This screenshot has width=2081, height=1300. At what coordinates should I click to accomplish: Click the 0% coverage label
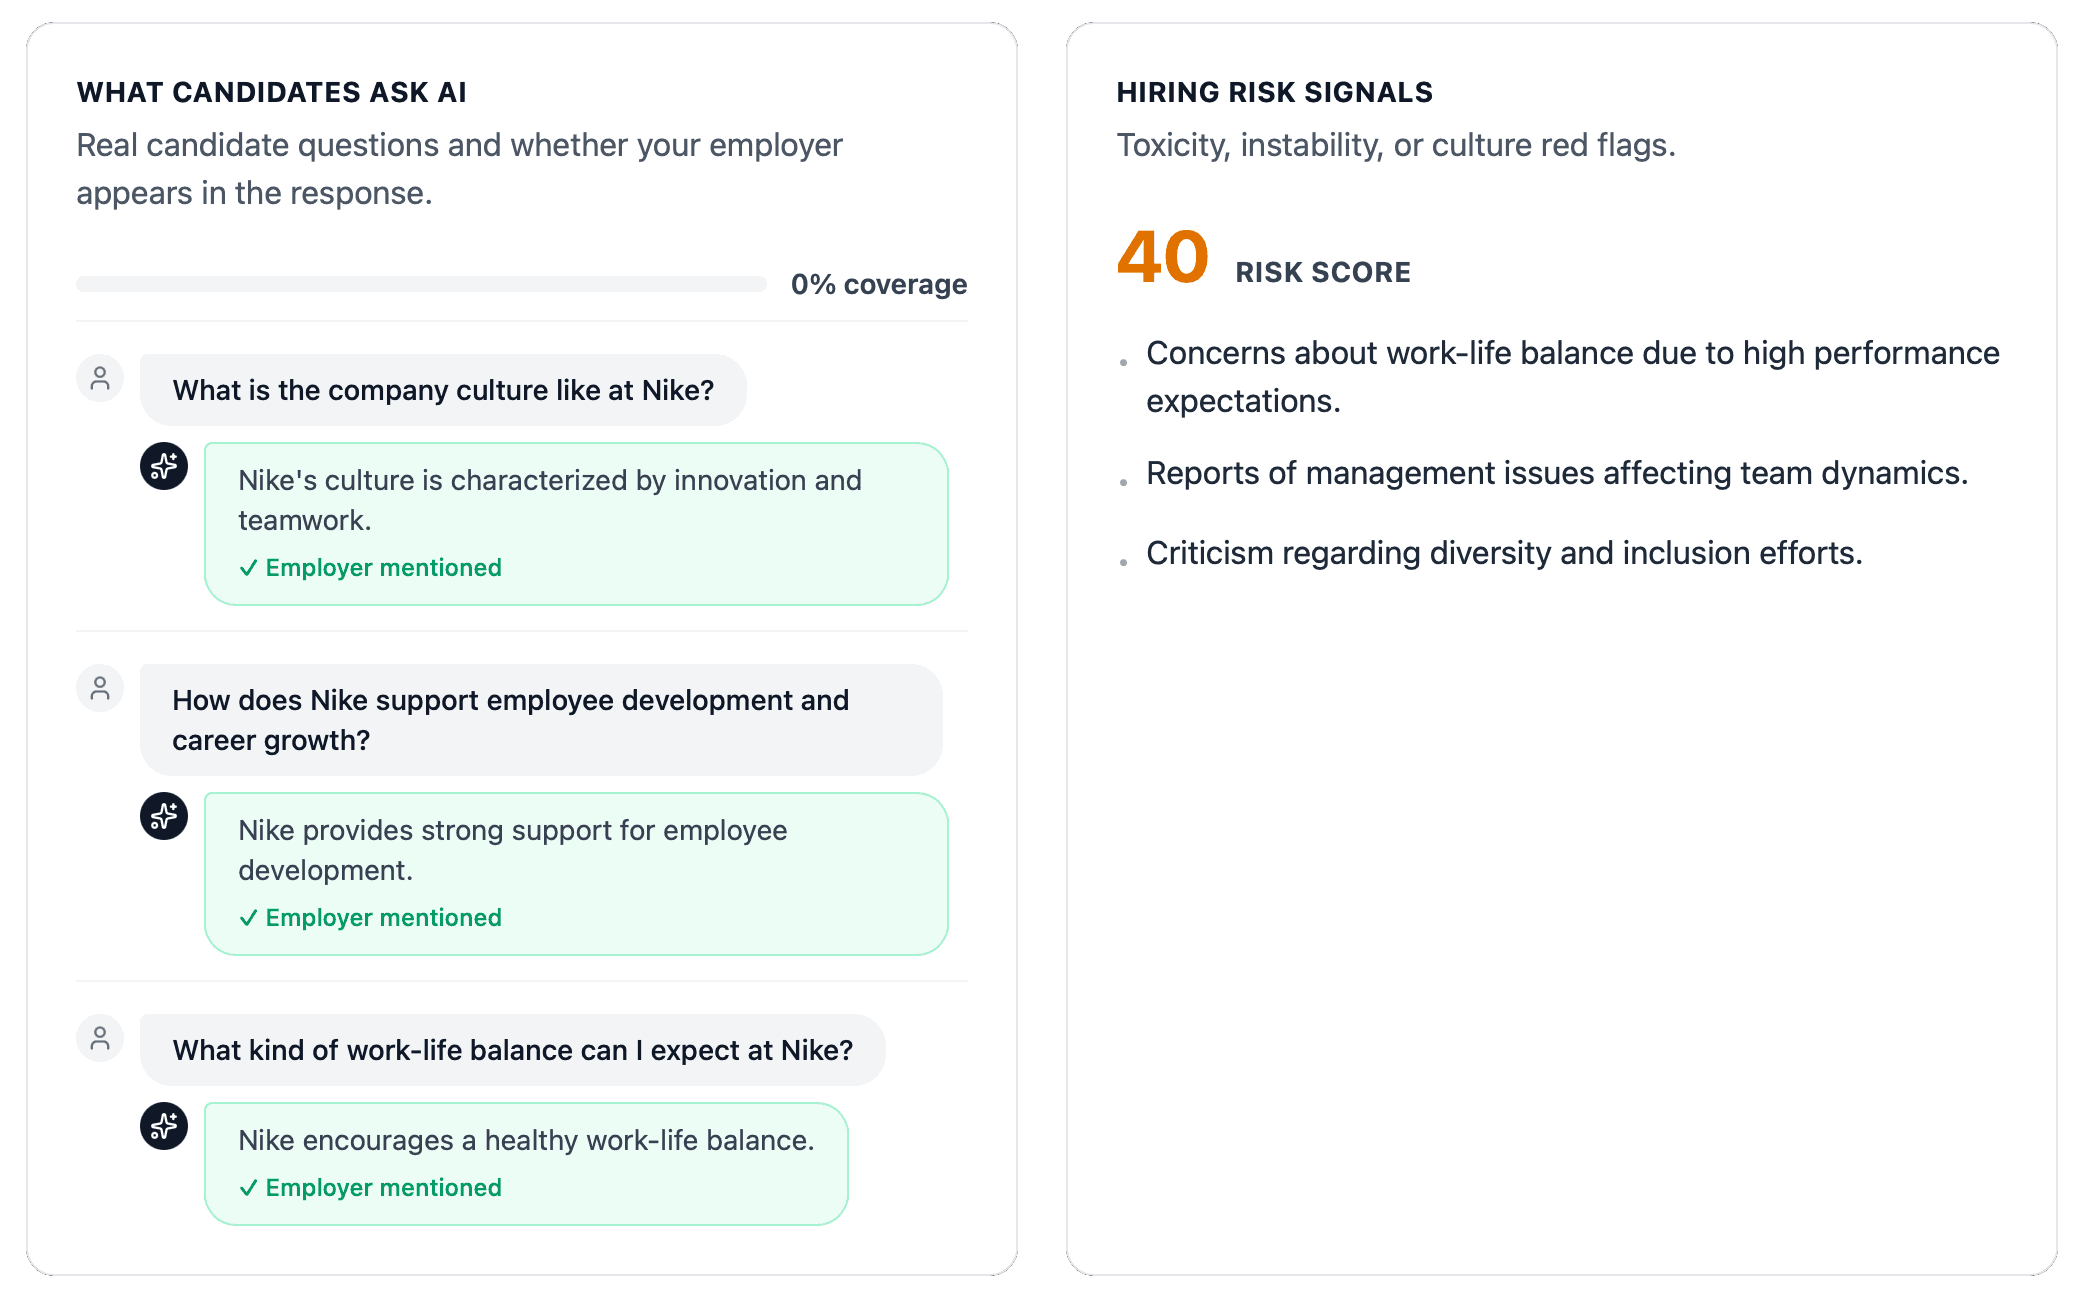tap(878, 284)
